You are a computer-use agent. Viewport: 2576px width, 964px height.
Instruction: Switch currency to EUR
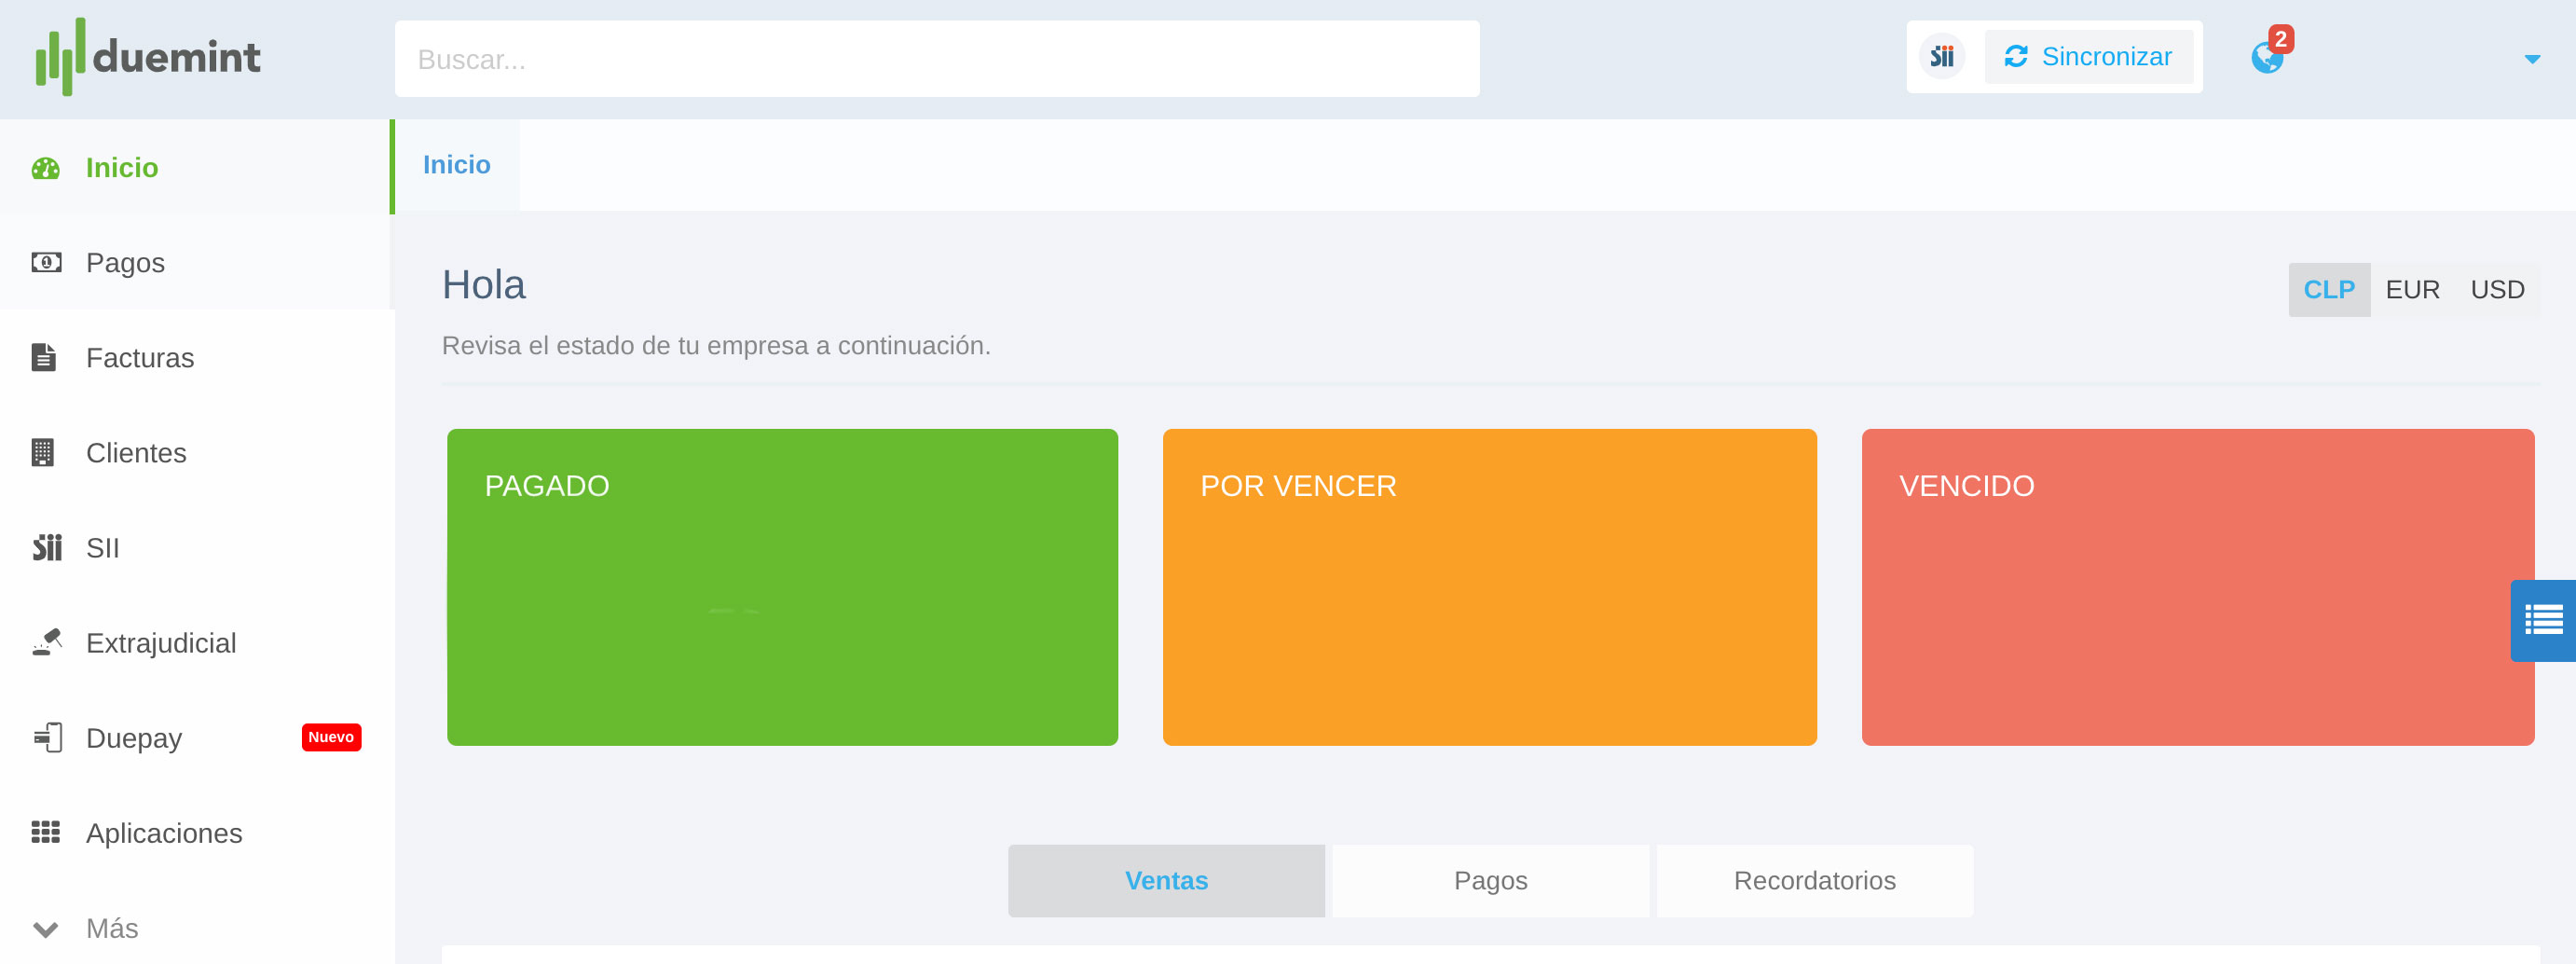point(2412,290)
